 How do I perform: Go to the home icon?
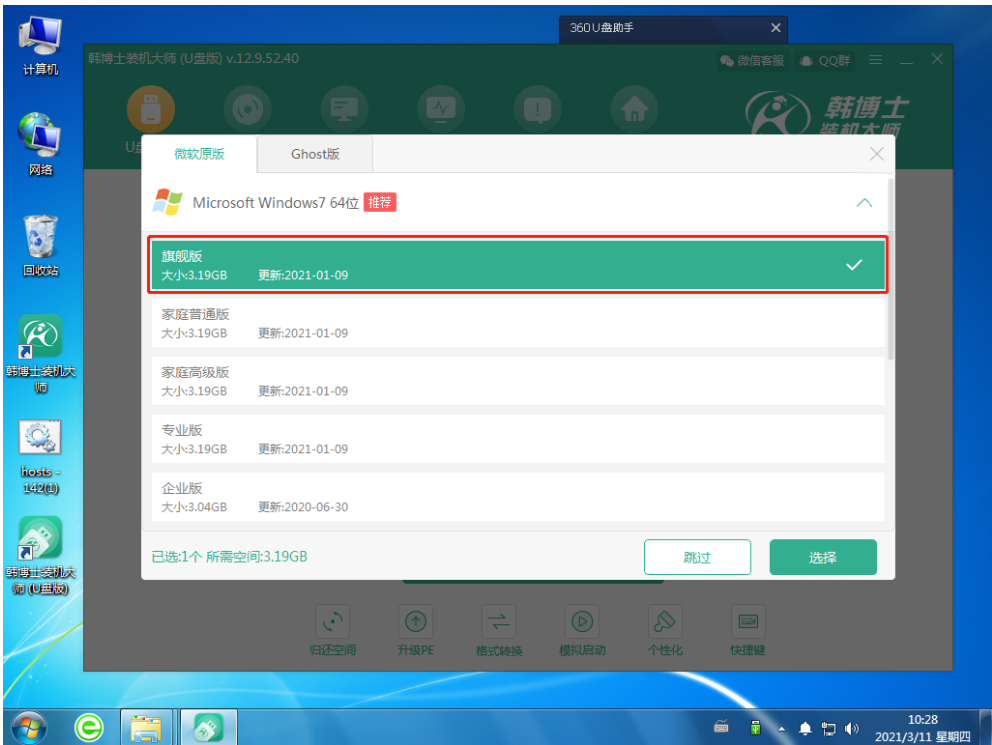click(x=634, y=109)
